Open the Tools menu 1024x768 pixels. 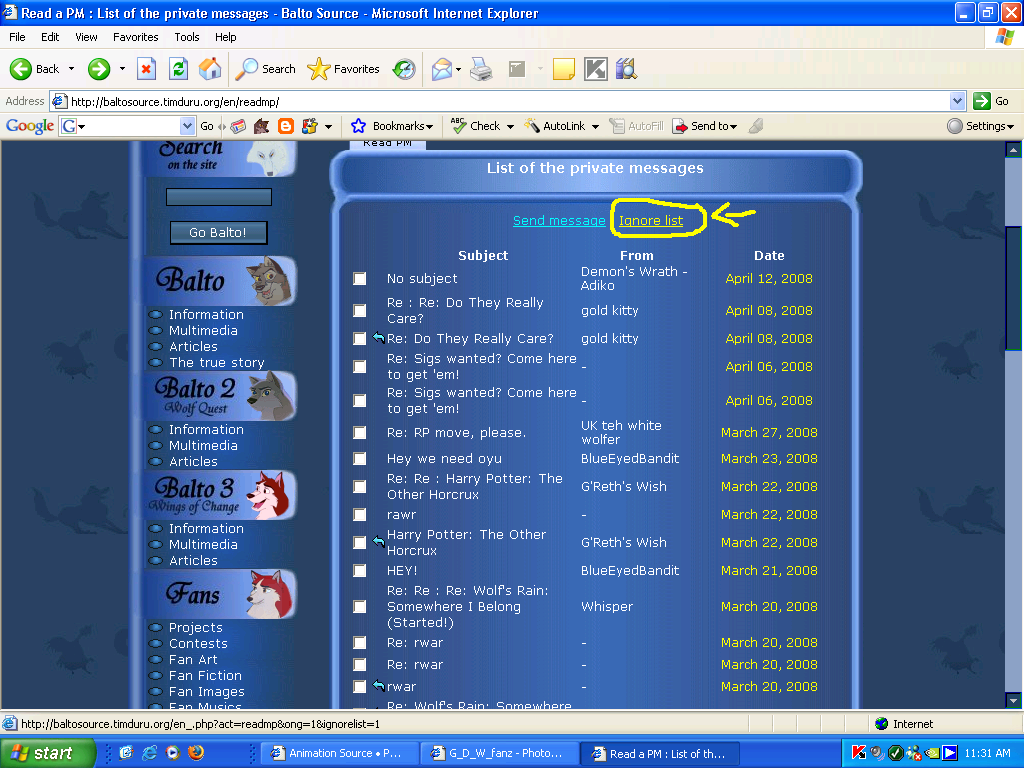187,37
